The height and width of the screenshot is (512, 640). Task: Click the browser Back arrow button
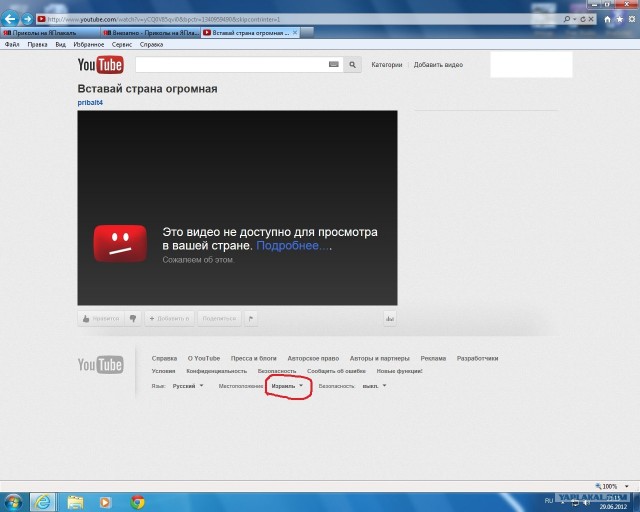[10, 18]
